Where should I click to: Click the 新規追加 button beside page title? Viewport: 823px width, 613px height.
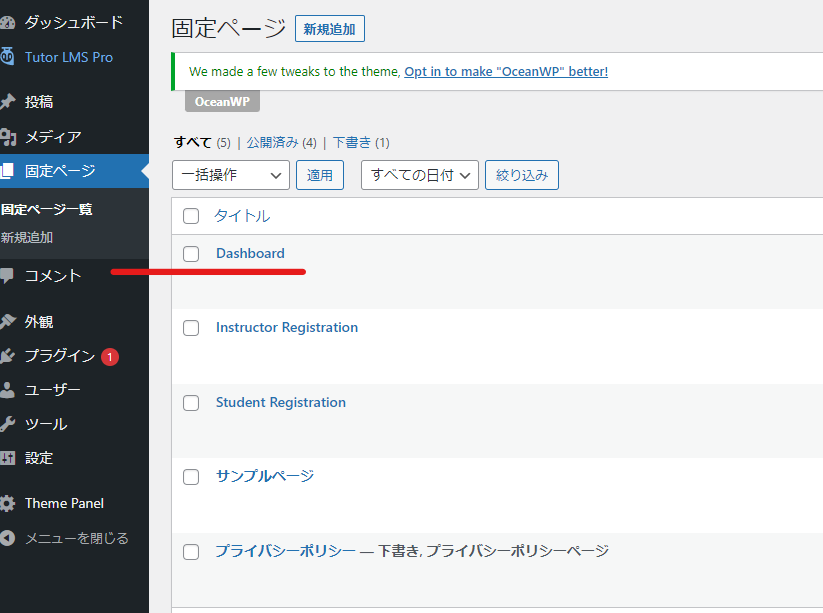coord(330,29)
